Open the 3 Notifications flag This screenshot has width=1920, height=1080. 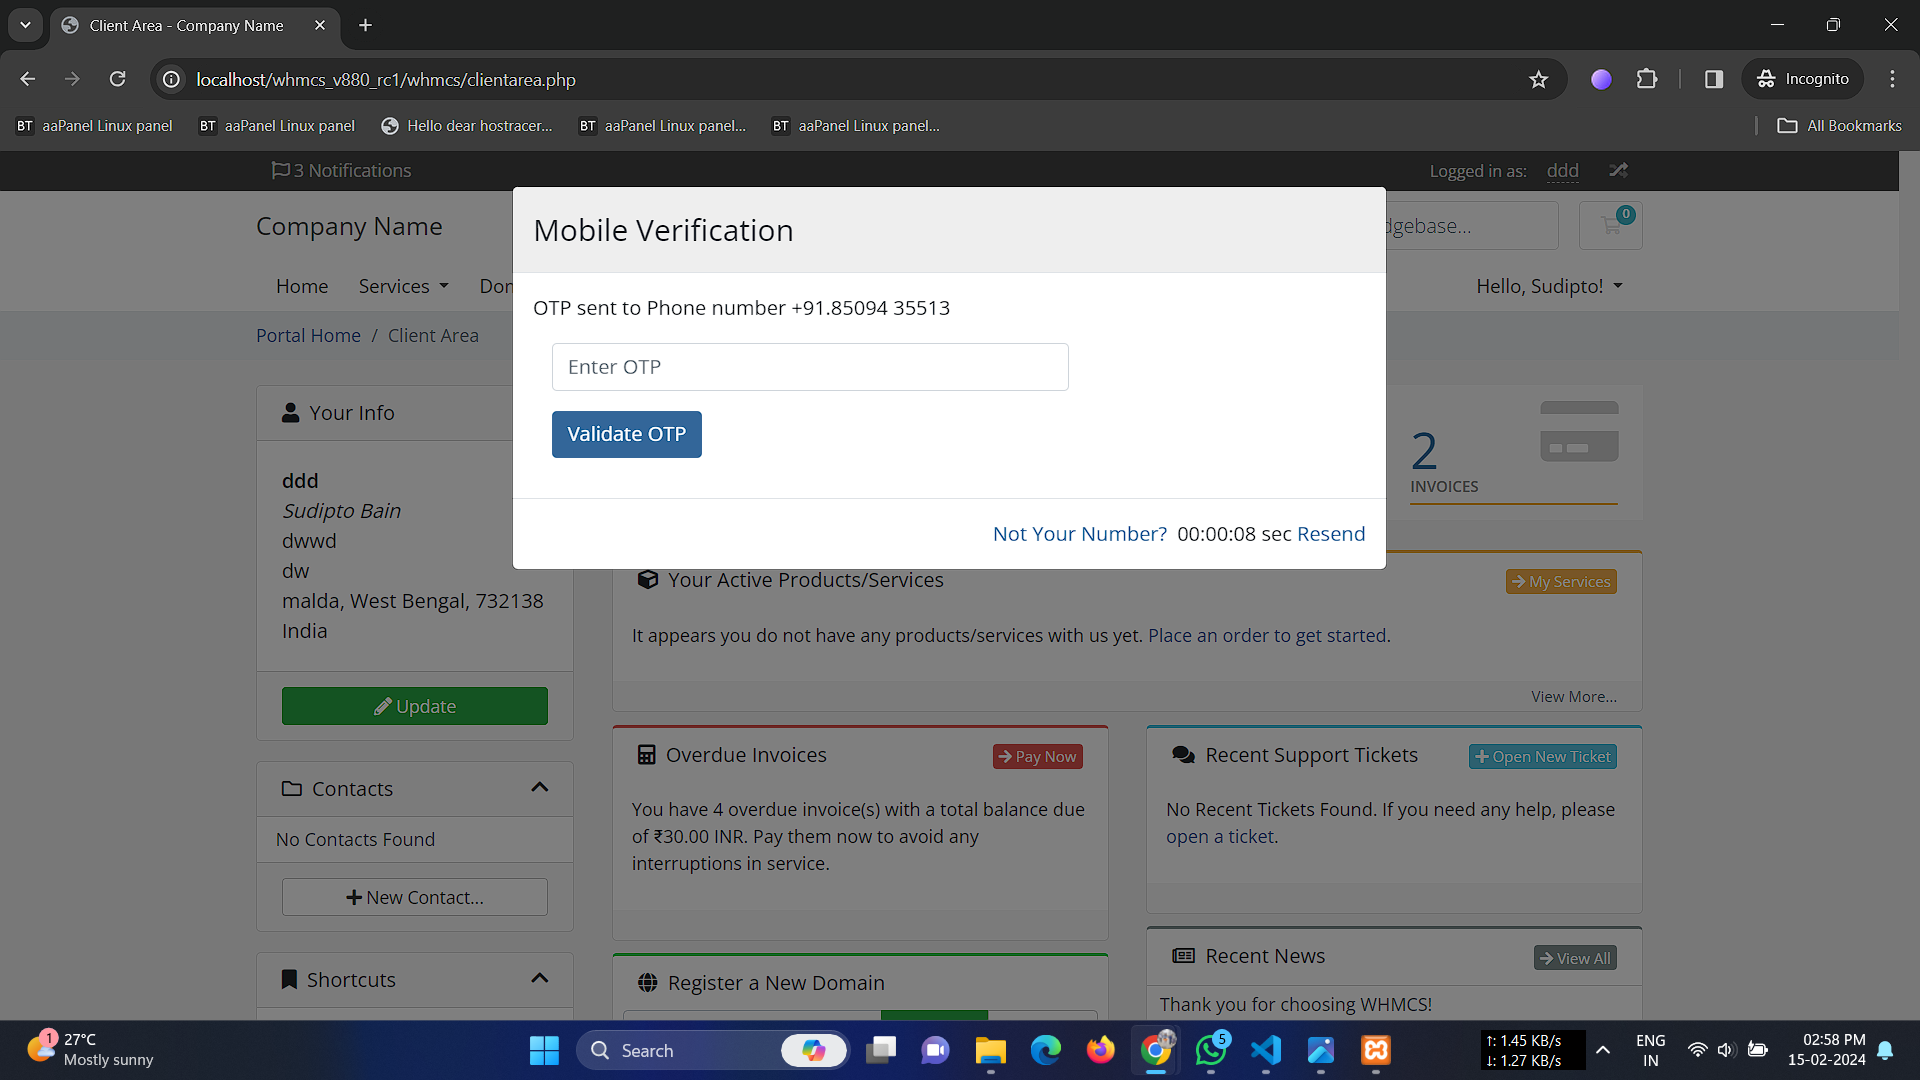point(341,171)
